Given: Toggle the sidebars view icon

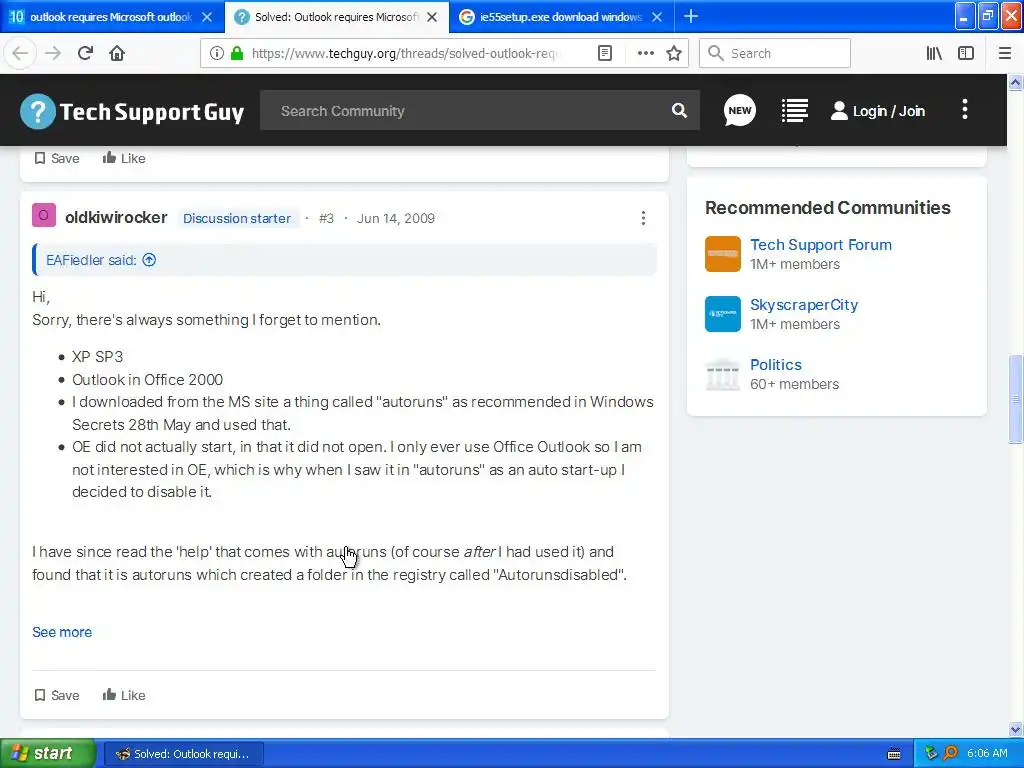Looking at the screenshot, I should click(x=966, y=54).
